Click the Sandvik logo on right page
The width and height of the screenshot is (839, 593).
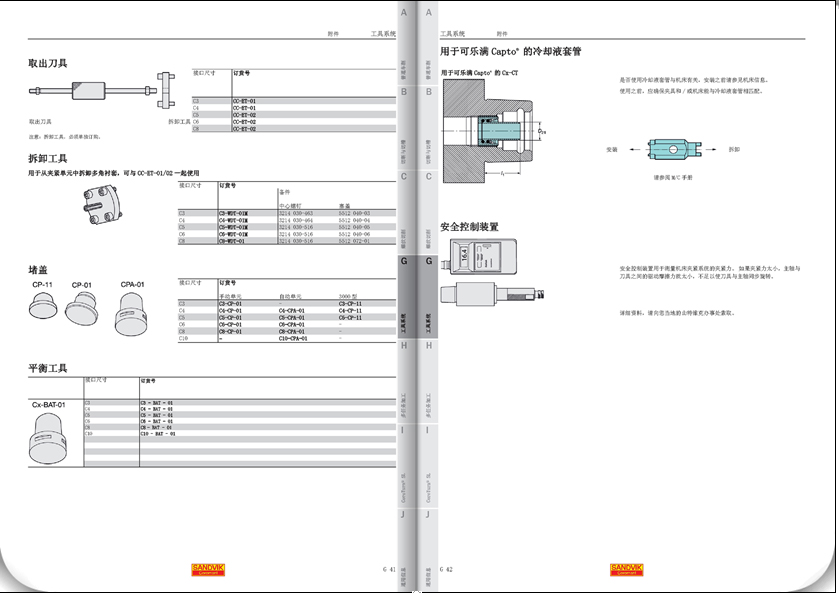627,569
